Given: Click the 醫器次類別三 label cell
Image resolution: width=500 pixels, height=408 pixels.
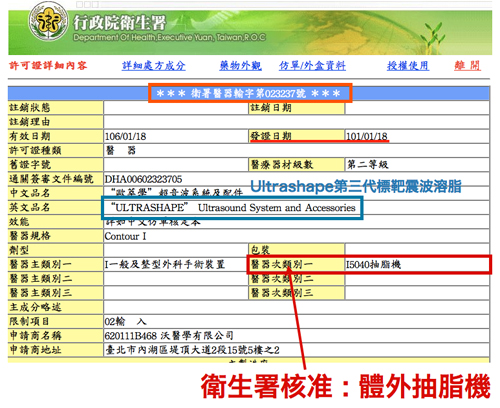Looking at the screenshot, I should click(x=297, y=293).
